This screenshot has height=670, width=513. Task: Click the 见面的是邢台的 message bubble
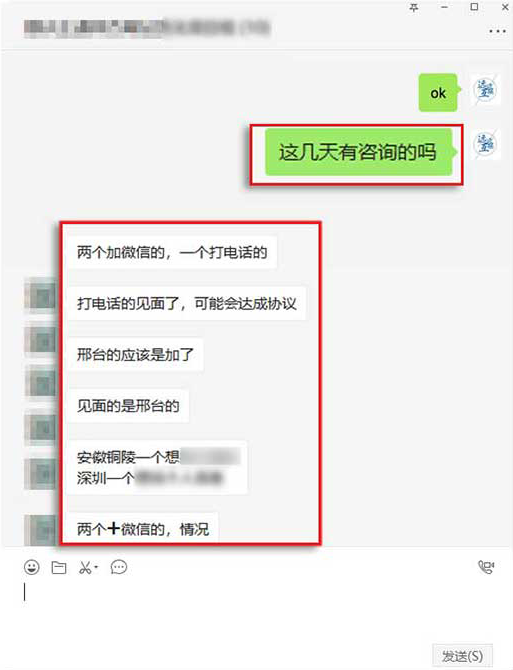[x=128, y=406]
